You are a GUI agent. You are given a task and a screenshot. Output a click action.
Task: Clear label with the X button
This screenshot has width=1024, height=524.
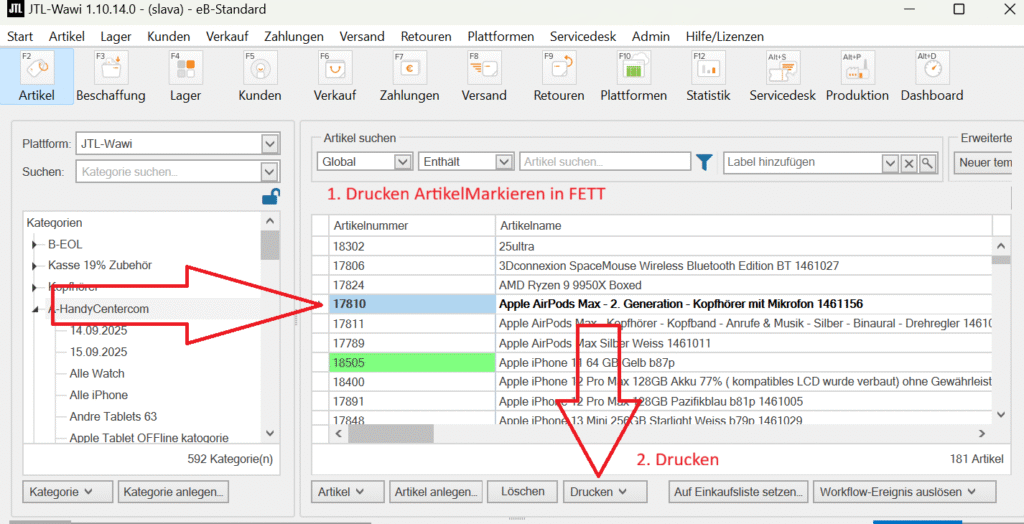(909, 163)
